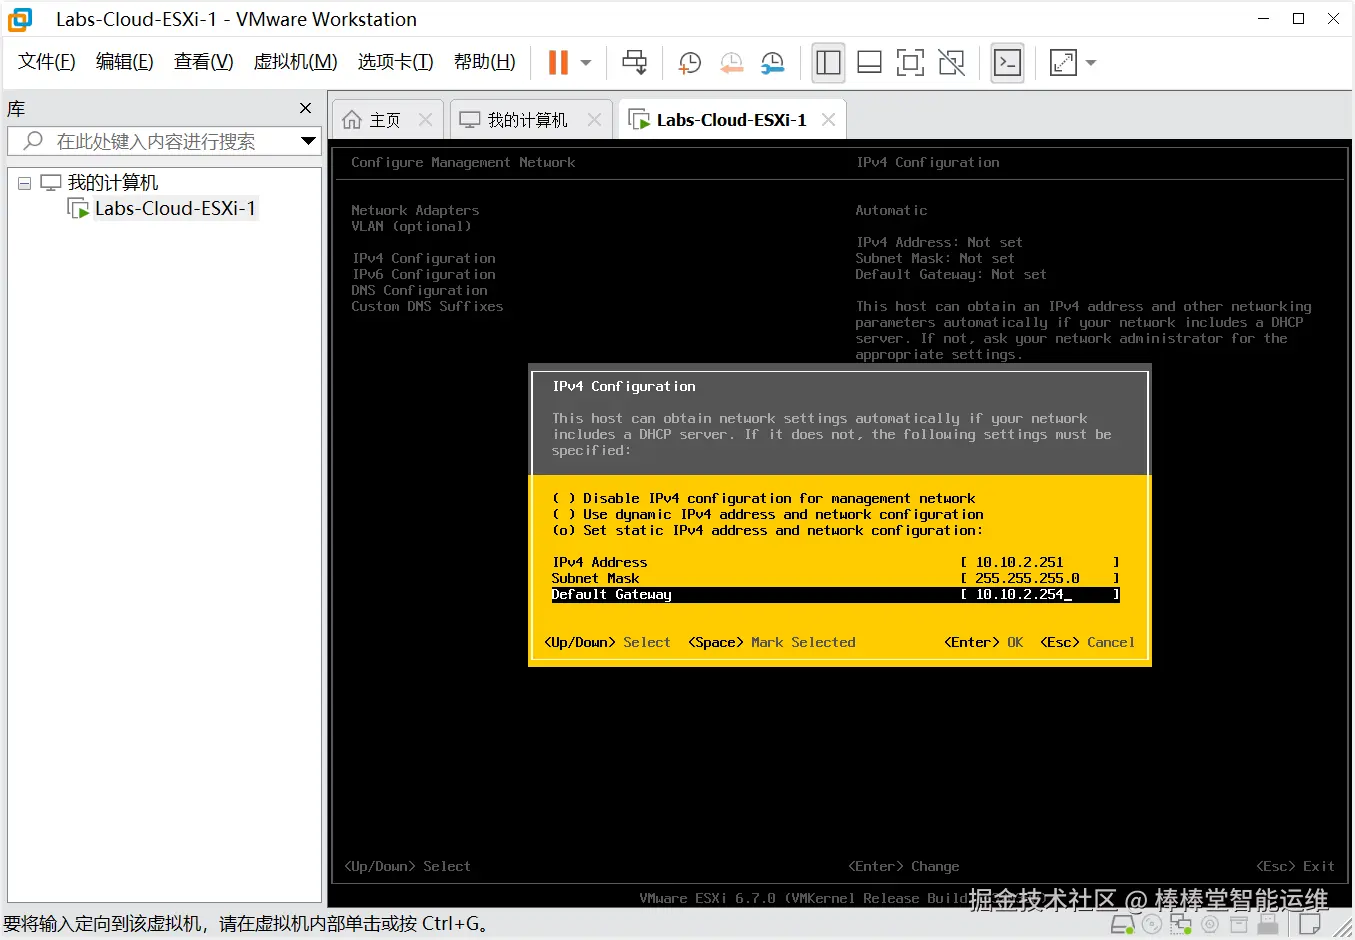Open the message log note icon
The width and height of the screenshot is (1355, 940).
[x=1310, y=925]
